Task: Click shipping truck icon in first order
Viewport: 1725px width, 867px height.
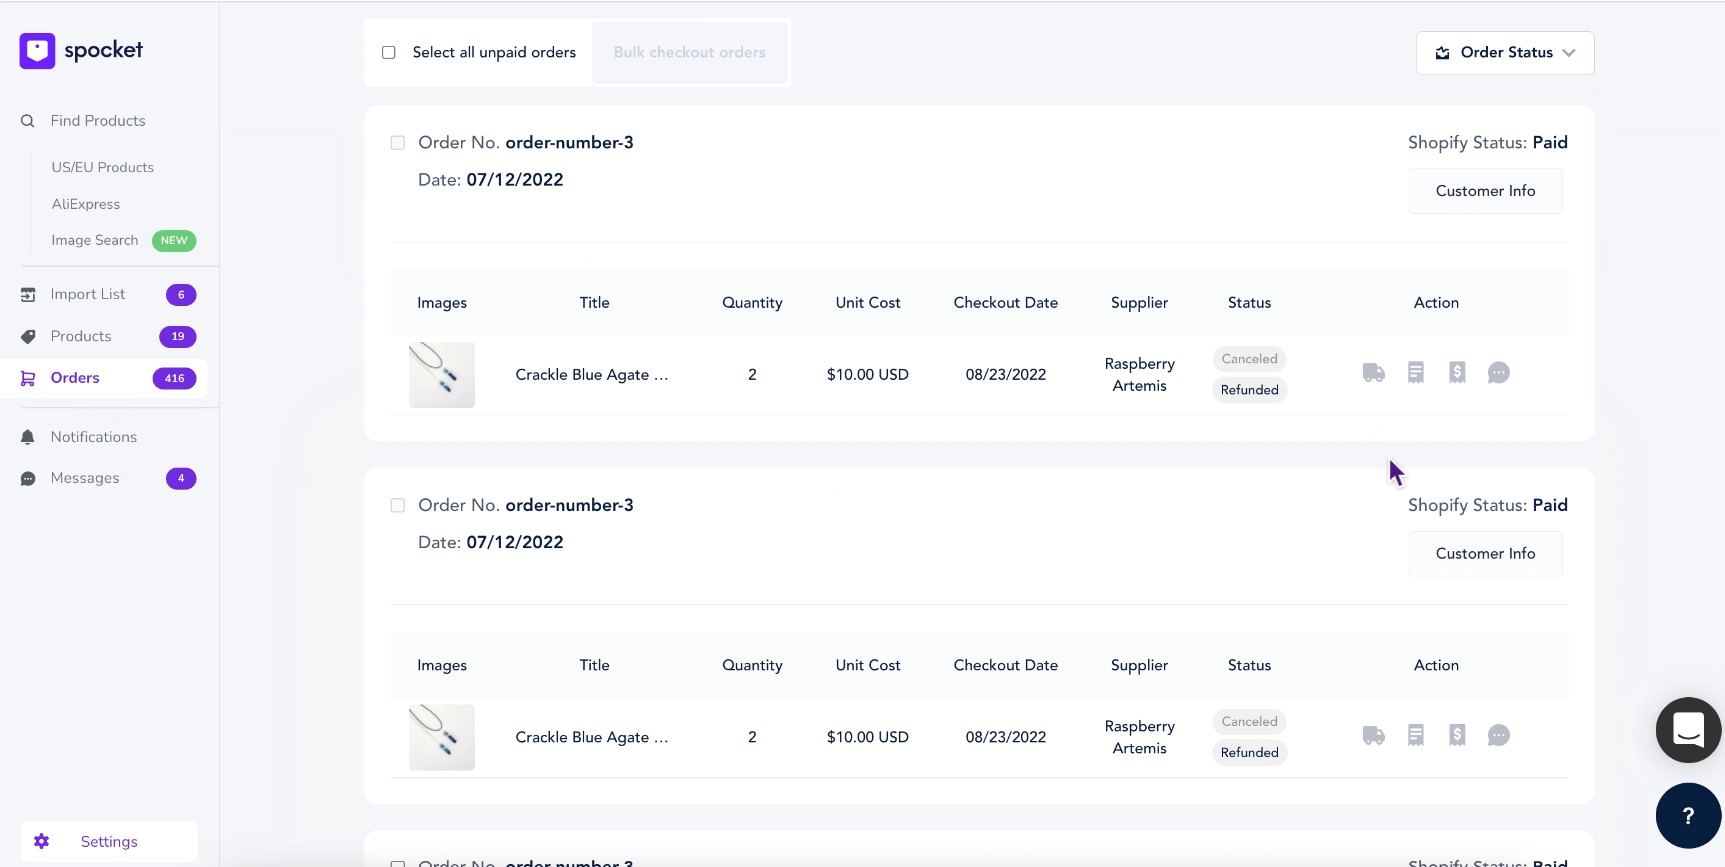Action: pos(1374,373)
